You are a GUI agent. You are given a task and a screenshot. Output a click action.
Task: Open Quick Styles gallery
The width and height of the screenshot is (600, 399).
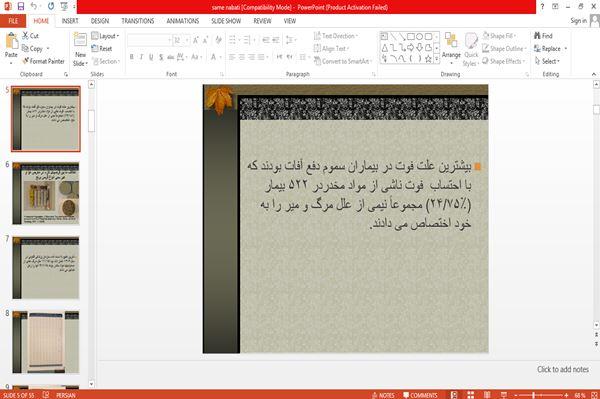(471, 49)
